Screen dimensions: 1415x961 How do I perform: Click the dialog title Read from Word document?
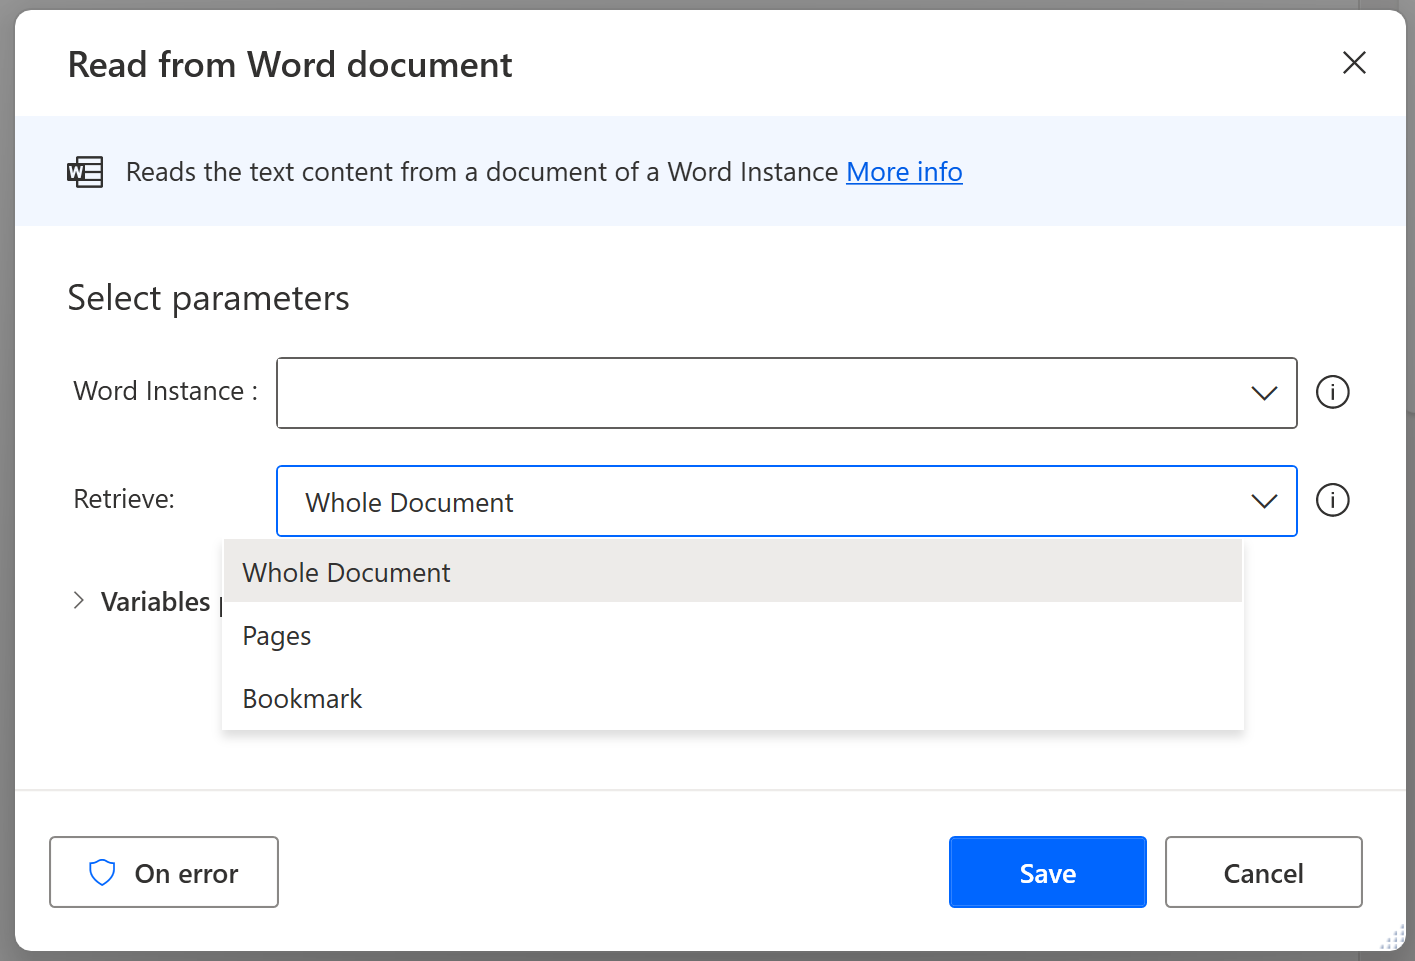point(290,65)
